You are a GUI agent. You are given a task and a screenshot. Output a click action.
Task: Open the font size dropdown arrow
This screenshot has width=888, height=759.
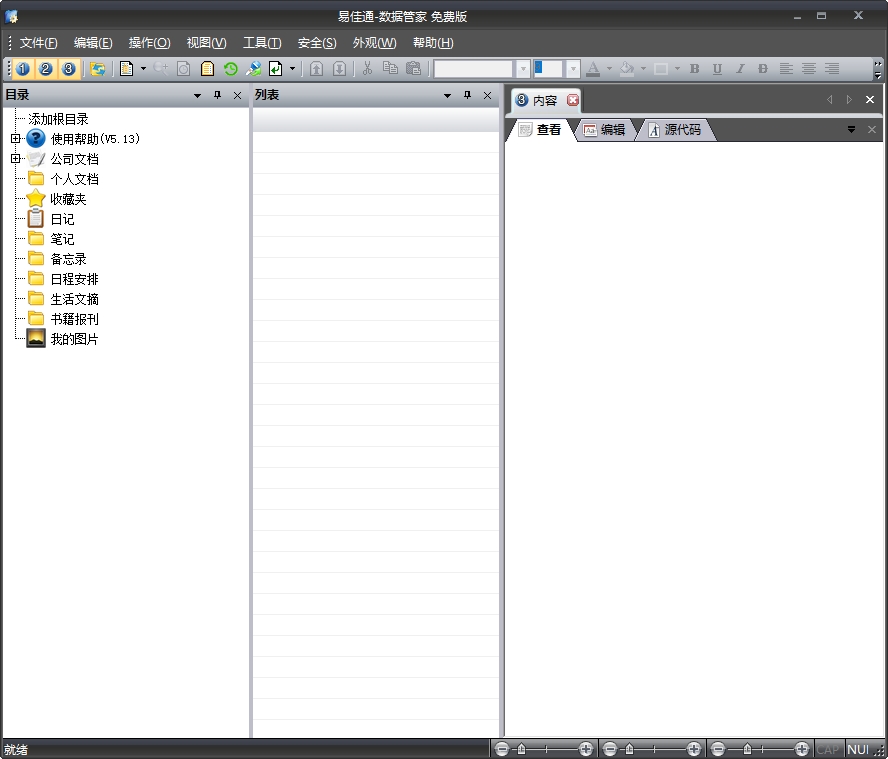573,69
